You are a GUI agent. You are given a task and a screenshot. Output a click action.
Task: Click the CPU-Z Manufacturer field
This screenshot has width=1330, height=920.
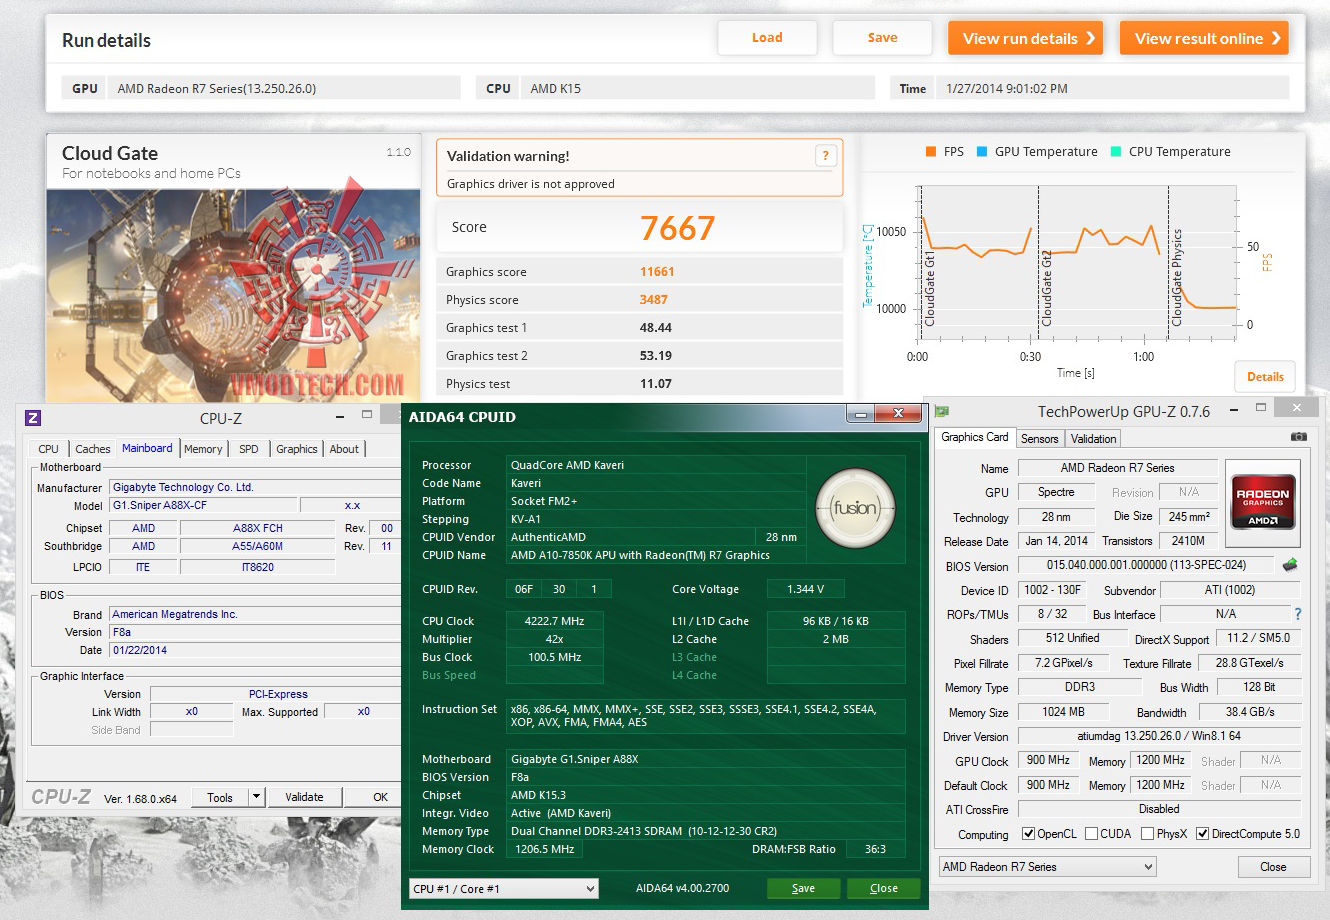click(x=254, y=487)
